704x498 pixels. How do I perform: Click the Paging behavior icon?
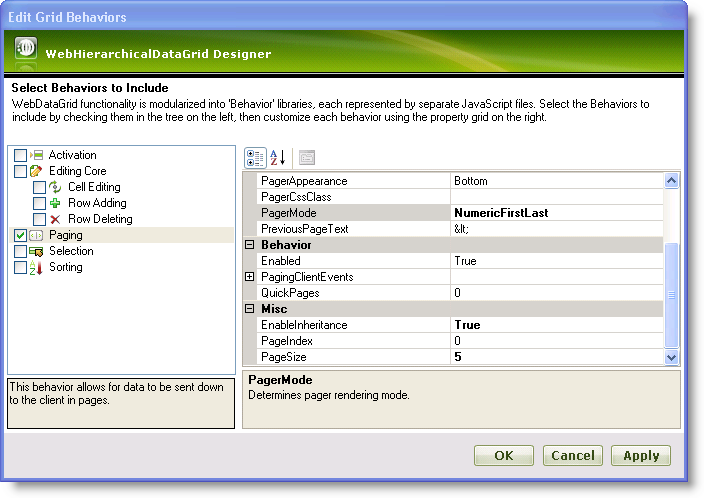(x=36, y=235)
